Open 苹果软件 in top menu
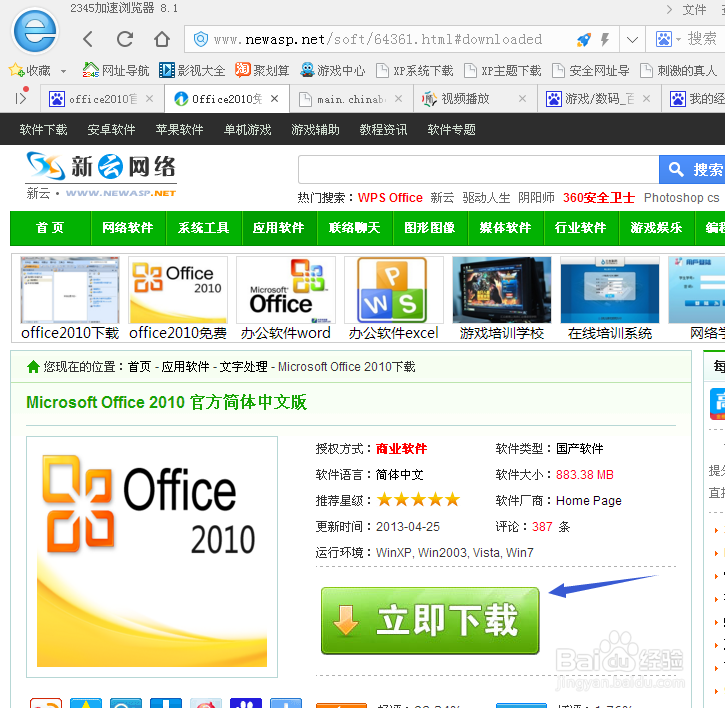This screenshot has height=708, width=725. click(x=179, y=129)
